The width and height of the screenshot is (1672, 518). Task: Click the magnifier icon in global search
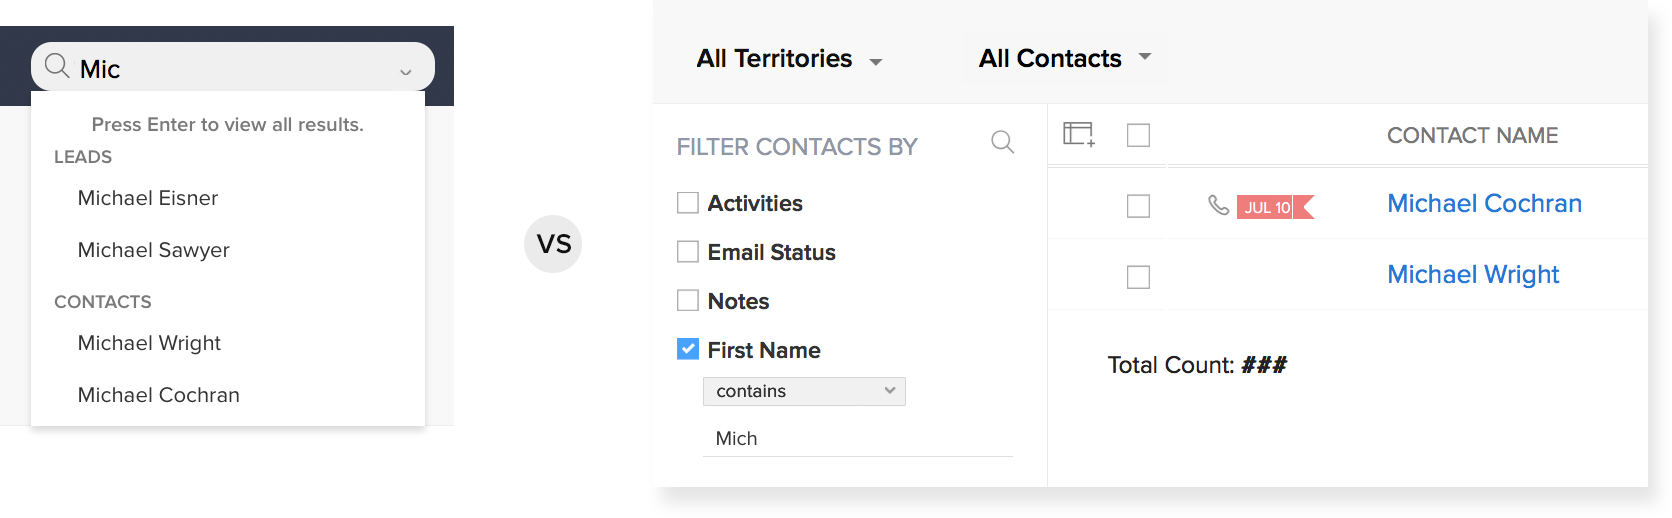(57, 67)
